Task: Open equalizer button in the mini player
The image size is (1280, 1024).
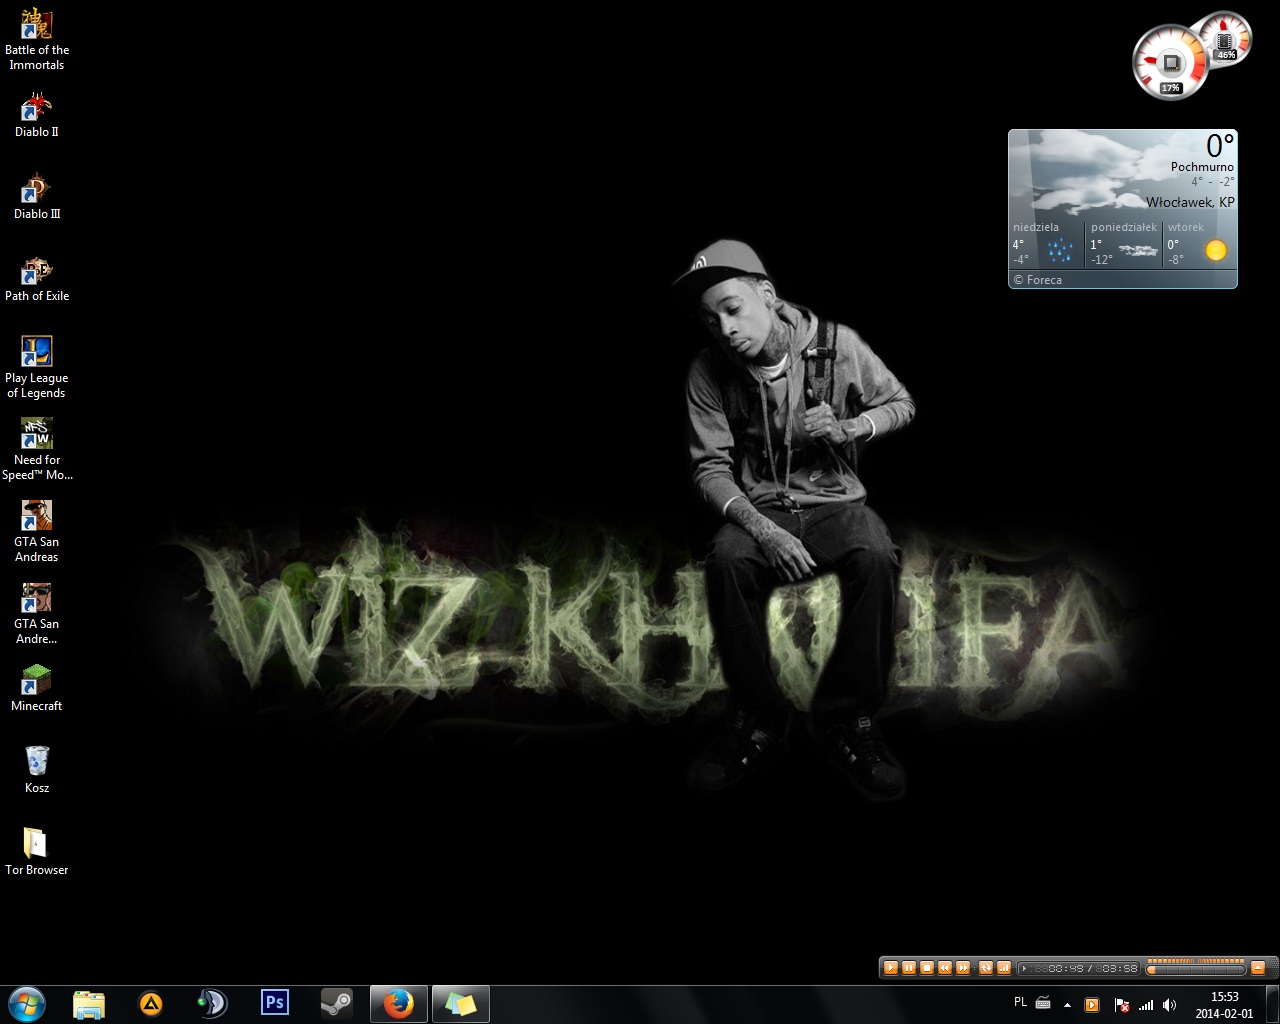Action: pyautogui.click(x=1004, y=968)
